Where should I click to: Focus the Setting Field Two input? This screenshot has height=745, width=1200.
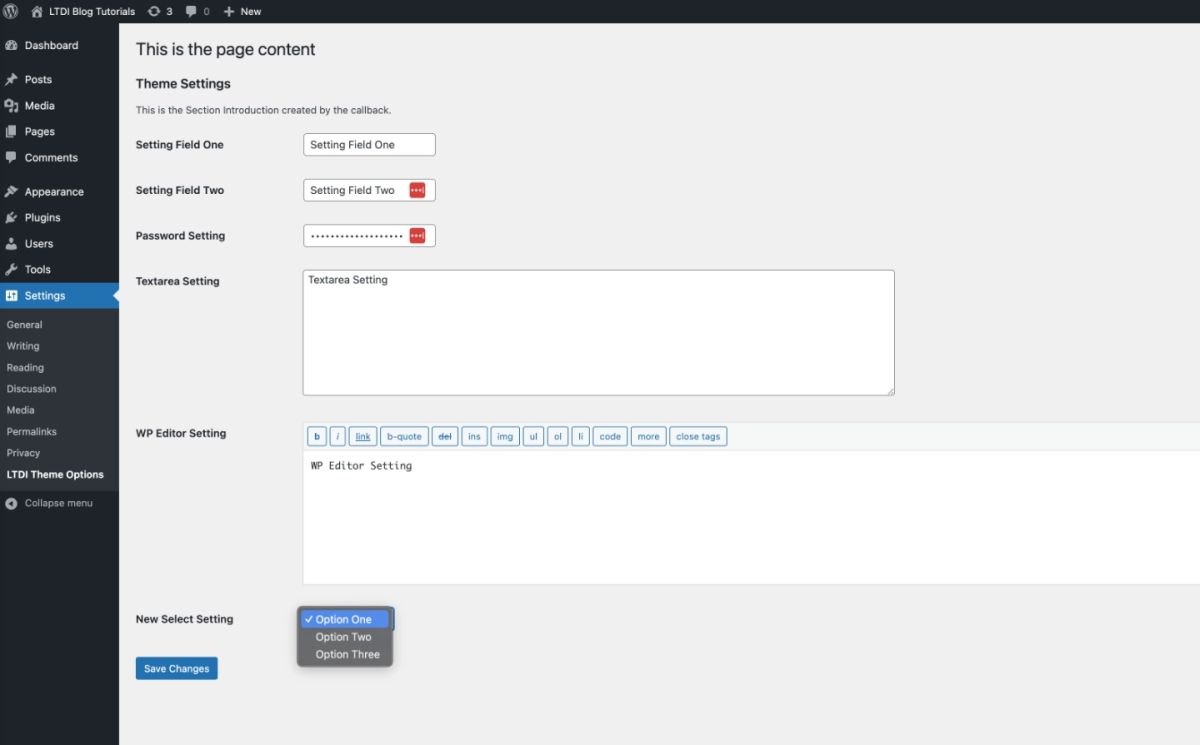click(369, 190)
